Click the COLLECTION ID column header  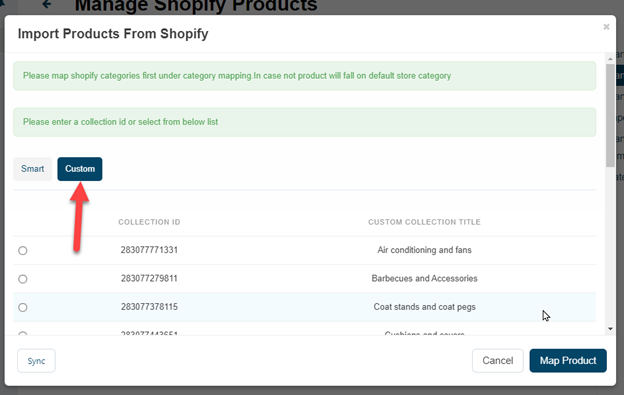tap(149, 222)
